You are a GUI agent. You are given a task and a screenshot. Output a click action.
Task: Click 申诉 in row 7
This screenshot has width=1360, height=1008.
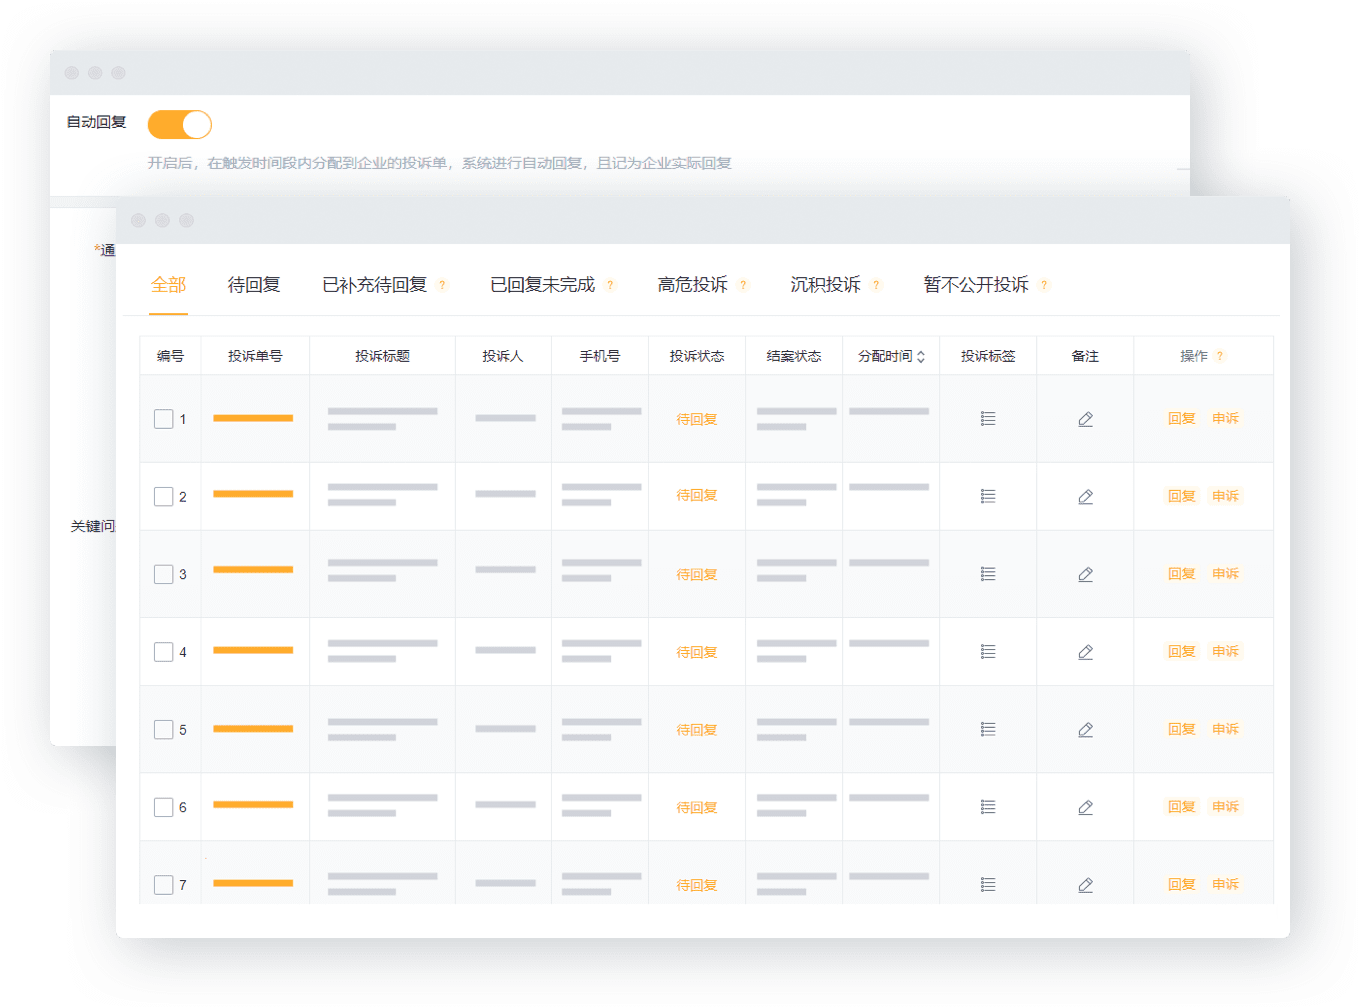pos(1225,885)
